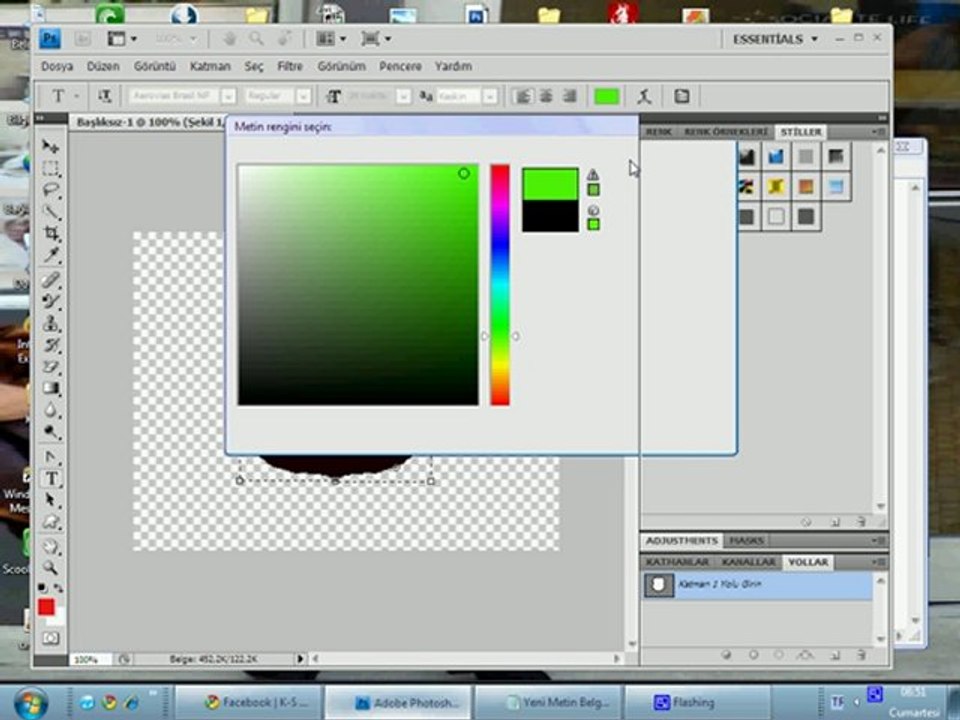
Task: Open the font style dropdown
Action: tap(303, 96)
